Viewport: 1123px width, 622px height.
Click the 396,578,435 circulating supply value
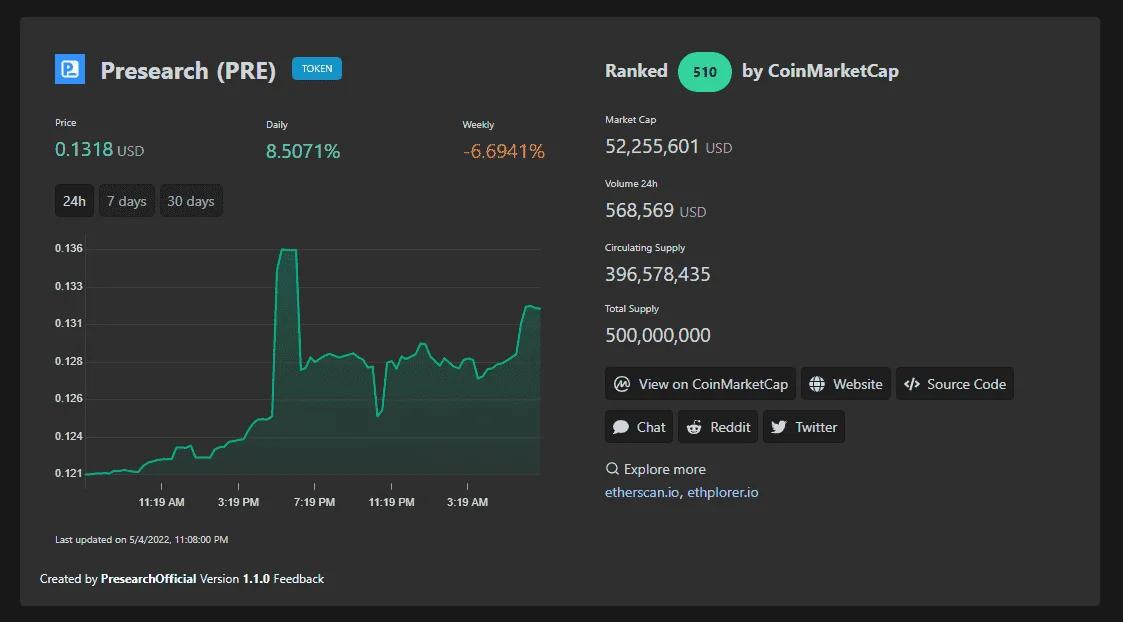657,274
